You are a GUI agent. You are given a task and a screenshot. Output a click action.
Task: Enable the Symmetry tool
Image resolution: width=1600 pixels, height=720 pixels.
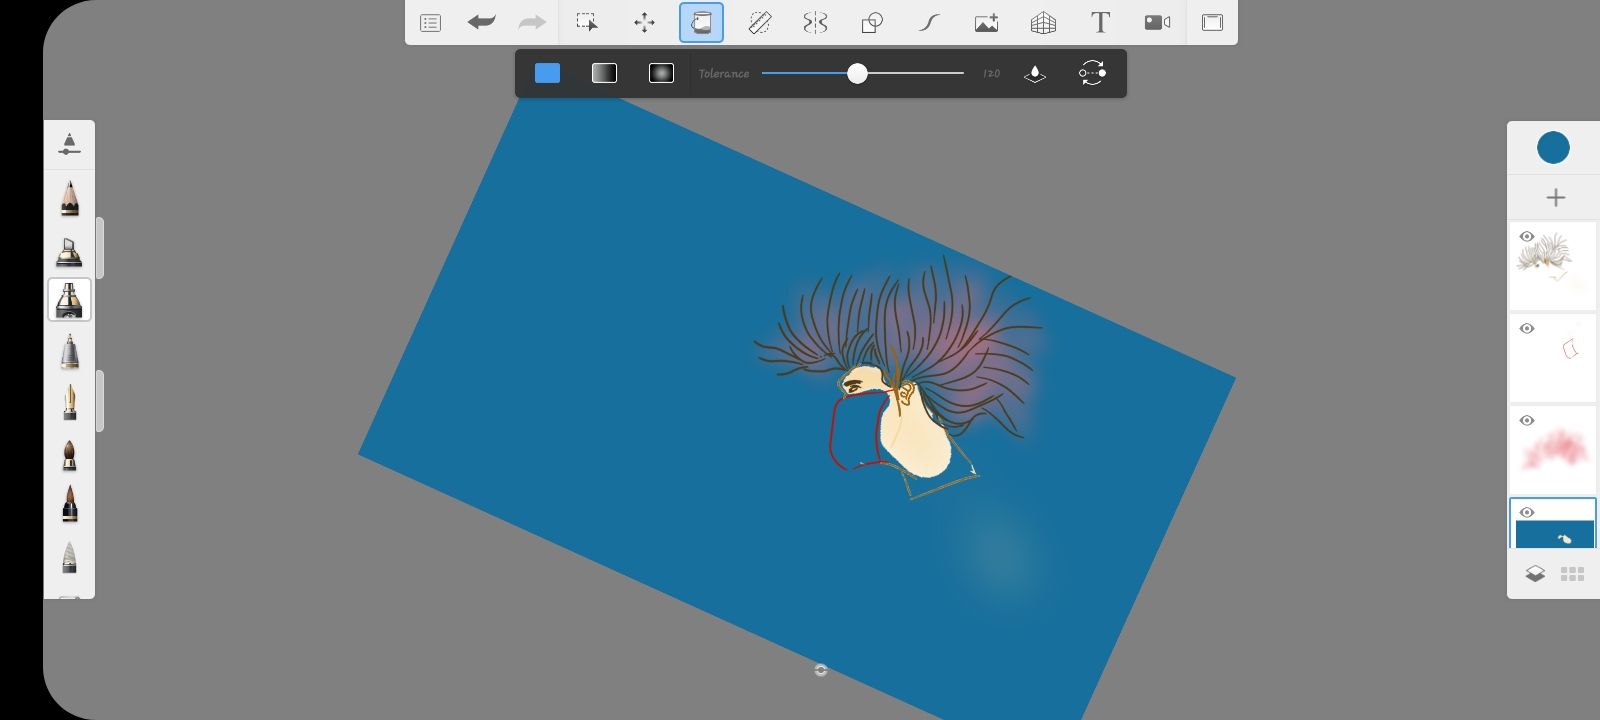(815, 23)
